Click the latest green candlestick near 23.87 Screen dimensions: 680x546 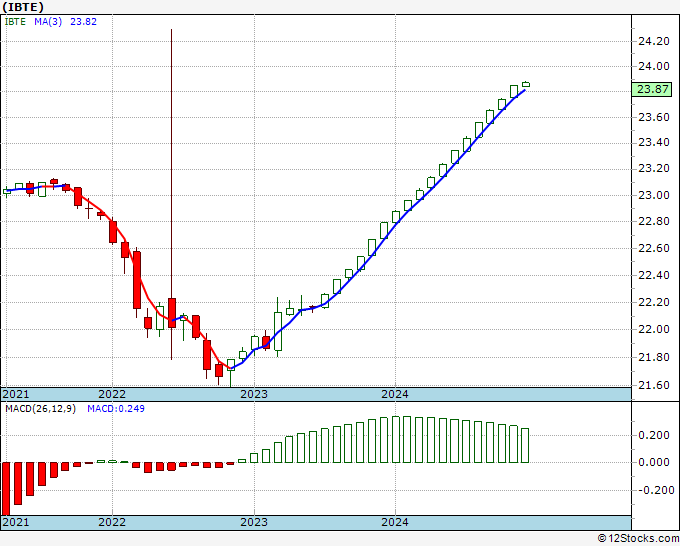tap(526, 84)
